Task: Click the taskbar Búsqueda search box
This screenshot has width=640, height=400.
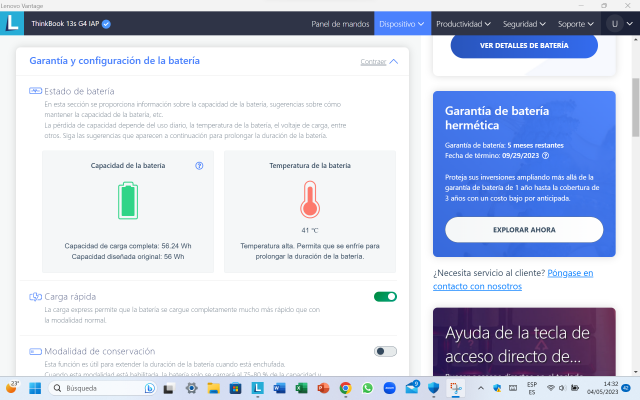Action: point(102,388)
